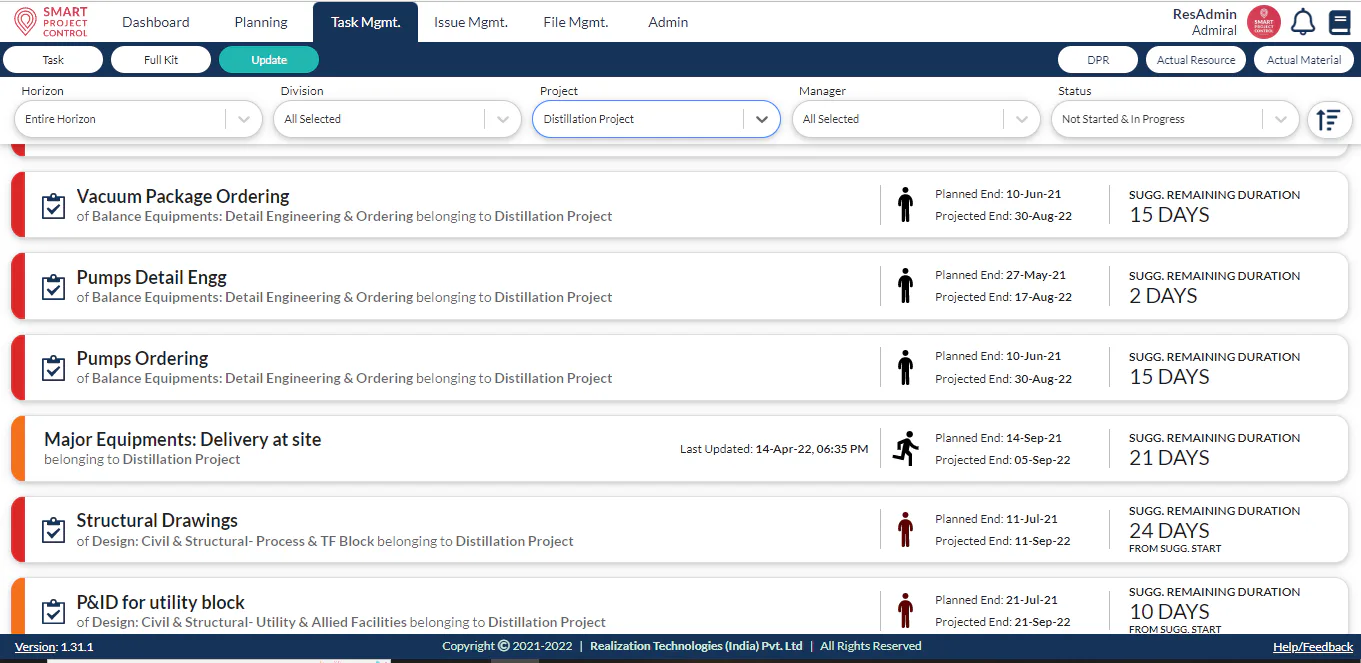The height and width of the screenshot is (663, 1361).
Task: Open the Help/Feedback link
Action: [x=1313, y=647]
